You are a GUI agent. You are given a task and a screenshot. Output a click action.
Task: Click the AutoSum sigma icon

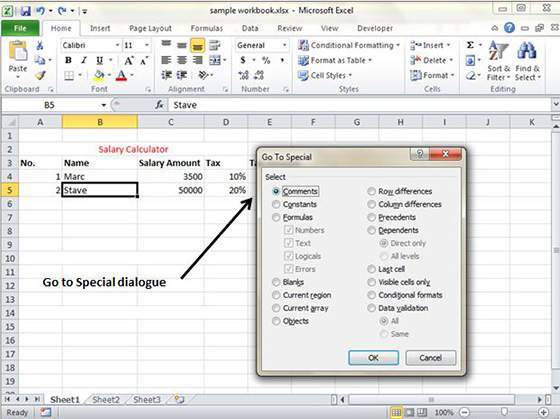470,45
